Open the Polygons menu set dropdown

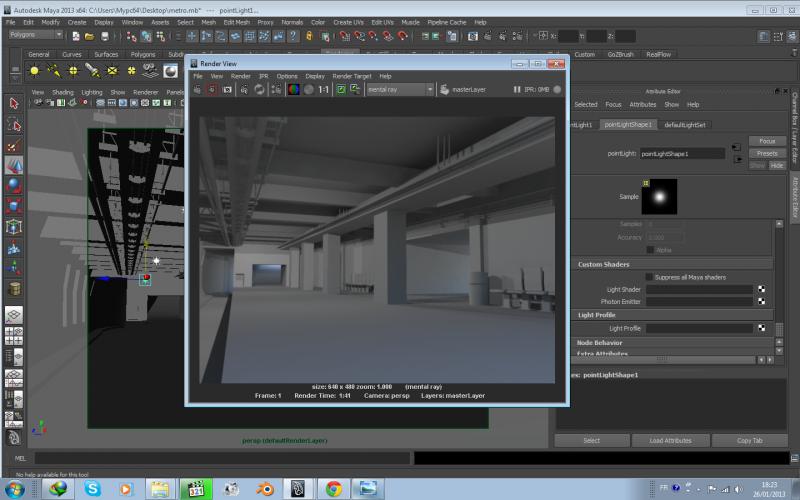pyautogui.click(x=35, y=35)
